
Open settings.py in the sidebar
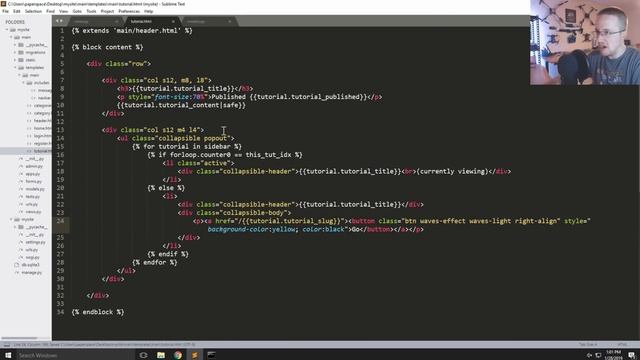coord(36,242)
